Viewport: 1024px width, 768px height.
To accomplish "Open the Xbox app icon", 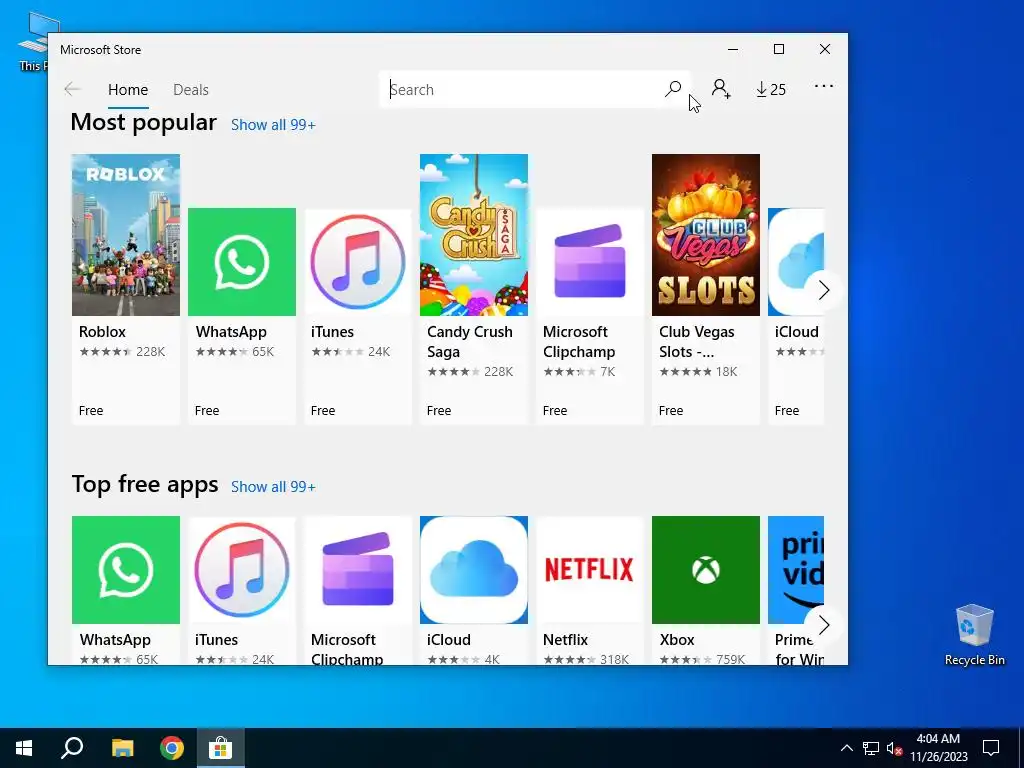I will [706, 570].
